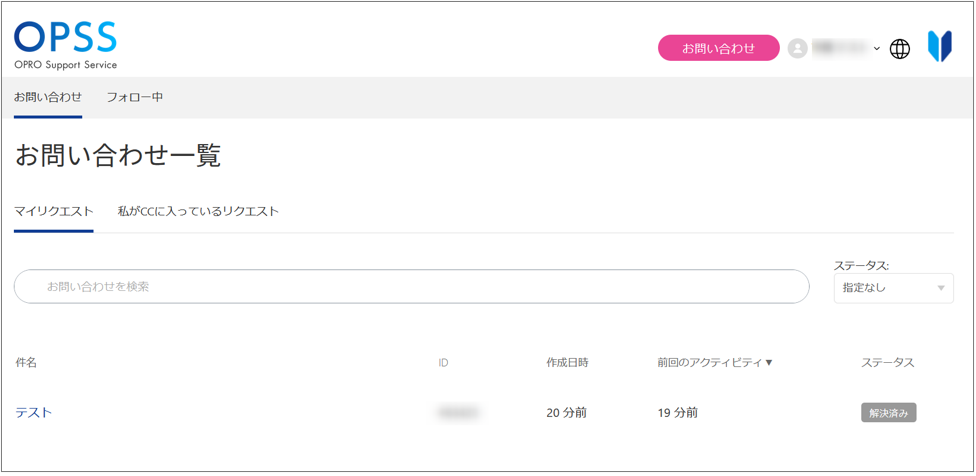Switch to the フォロー中 tab
This screenshot has height=476, width=976.
[135, 98]
